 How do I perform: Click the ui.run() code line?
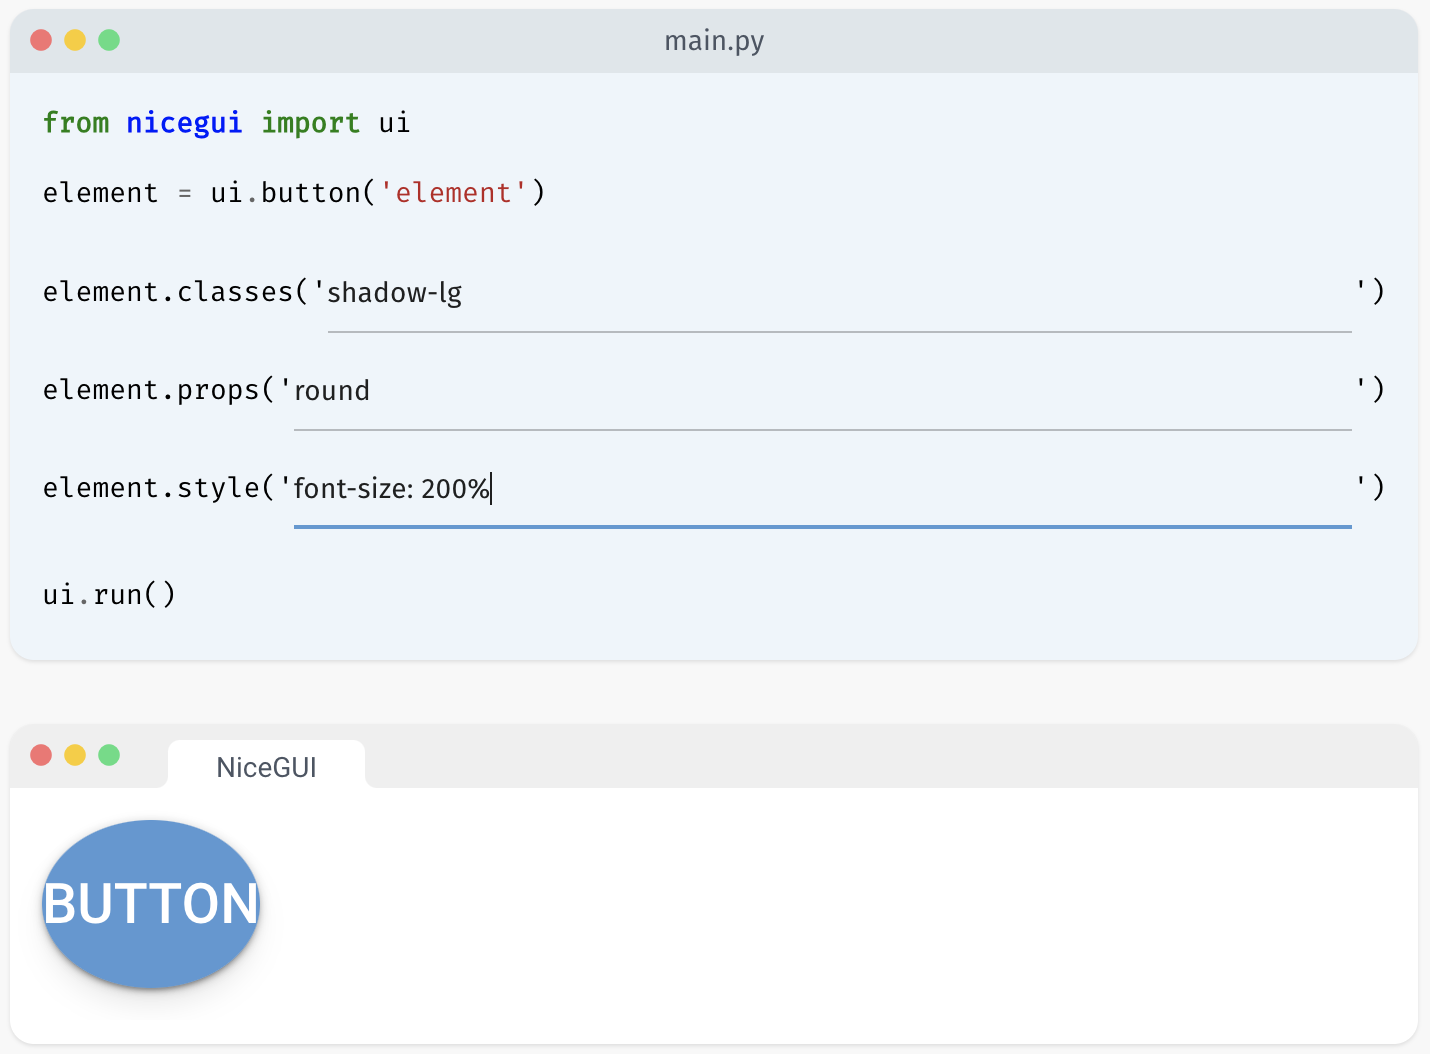coord(109,595)
